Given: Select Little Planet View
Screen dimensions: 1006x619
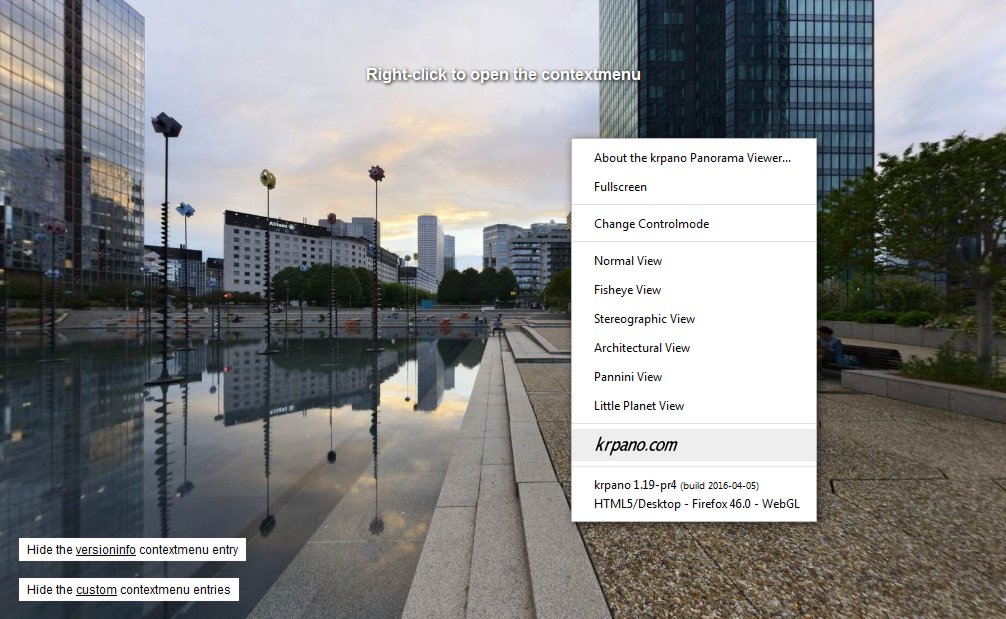Looking at the screenshot, I should (x=639, y=406).
